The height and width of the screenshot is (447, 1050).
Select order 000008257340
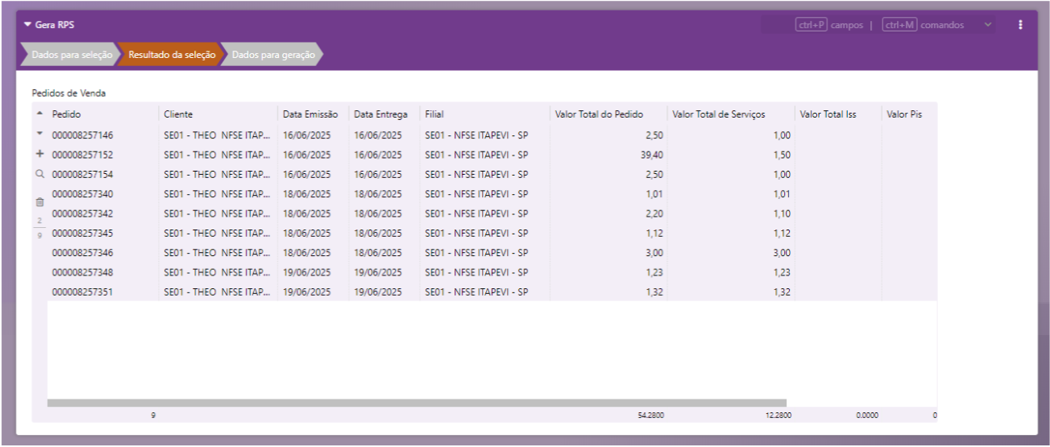[x=82, y=194]
